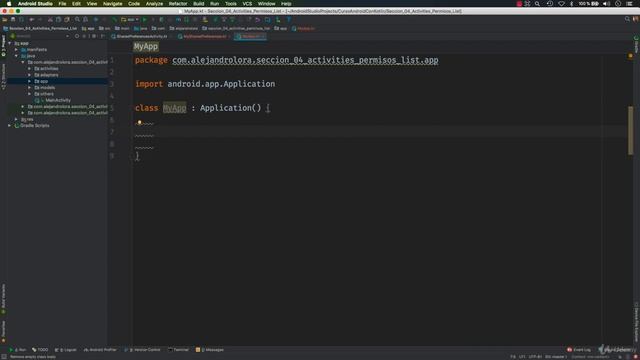Collapse the app module root node
The height and width of the screenshot is (360, 640).
[x=10, y=43]
